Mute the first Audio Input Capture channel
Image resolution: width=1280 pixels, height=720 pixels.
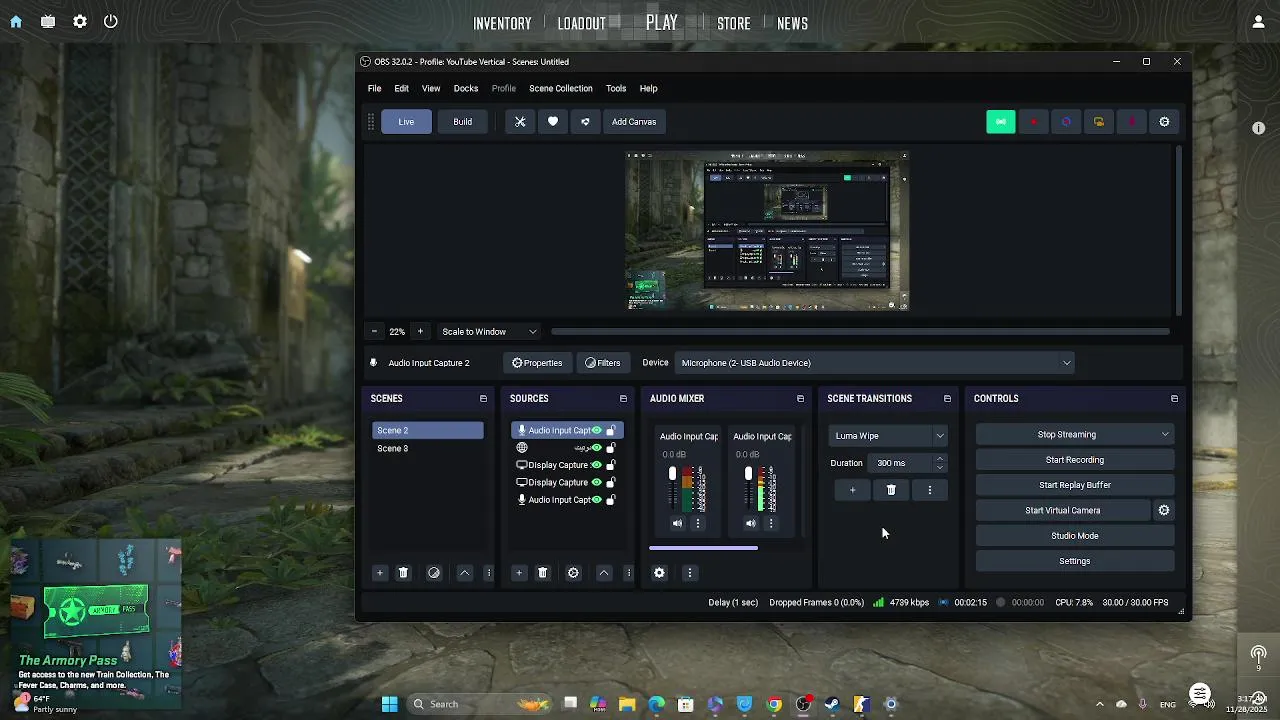click(677, 523)
